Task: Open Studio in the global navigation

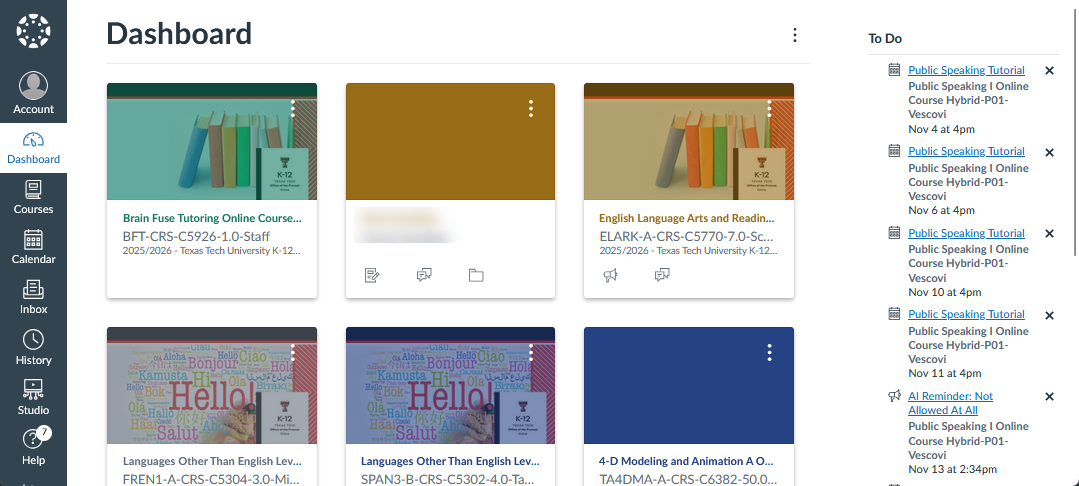Action: pyautogui.click(x=33, y=396)
